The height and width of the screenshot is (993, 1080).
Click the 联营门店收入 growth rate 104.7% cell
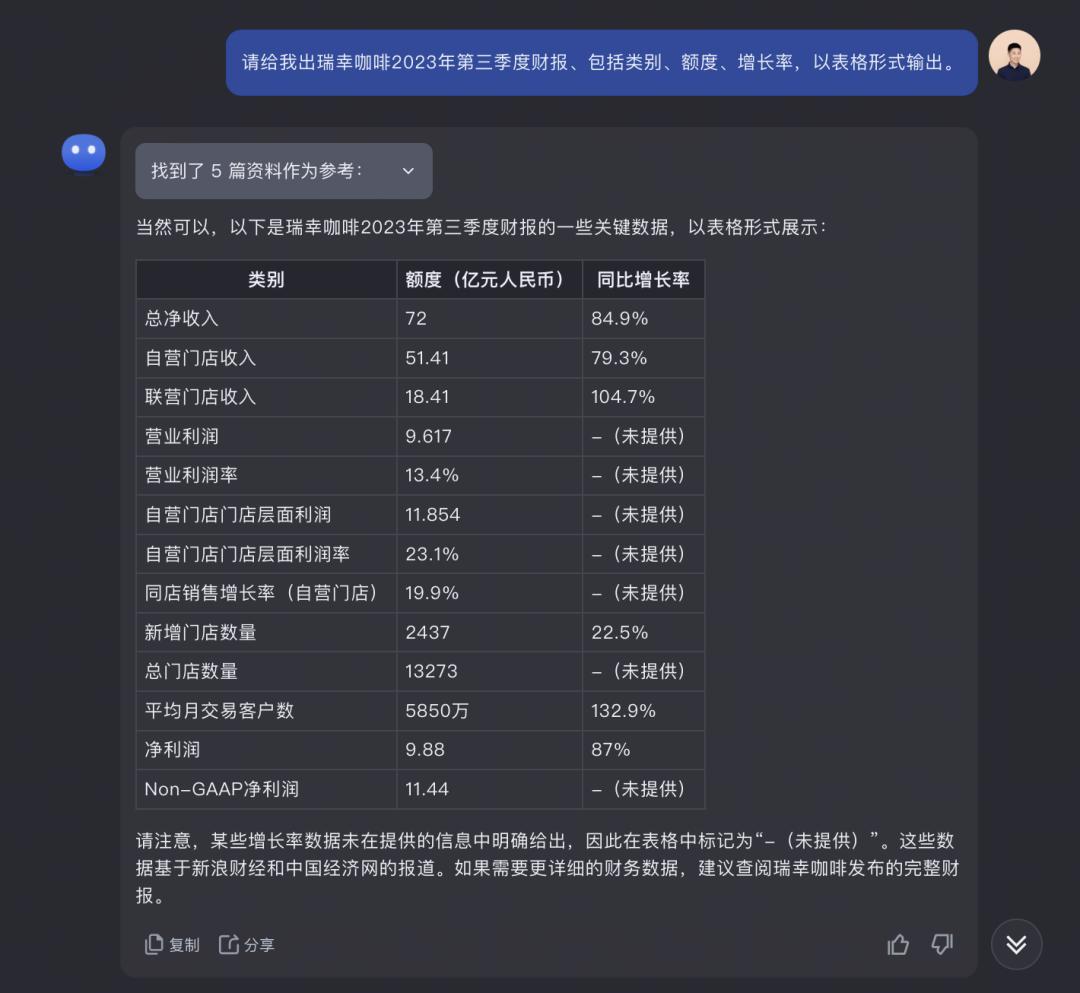pyautogui.click(x=643, y=397)
